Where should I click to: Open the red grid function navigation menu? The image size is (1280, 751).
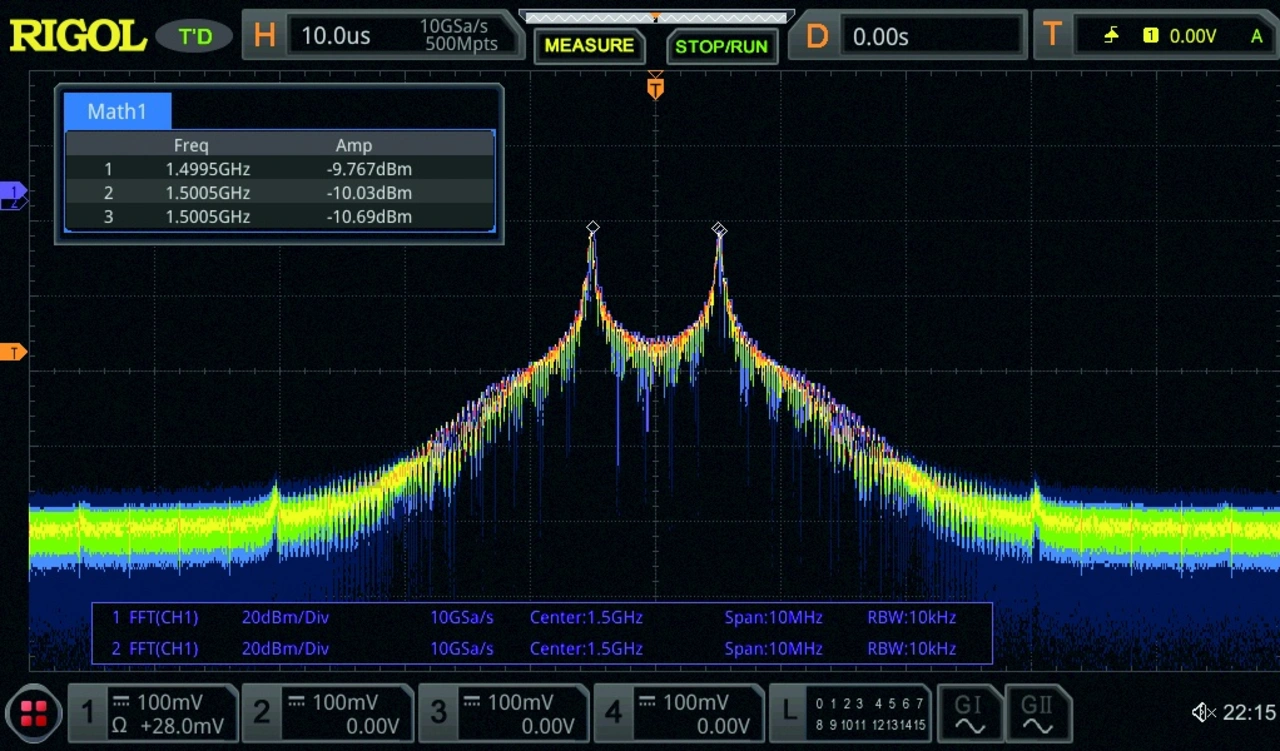pos(33,713)
